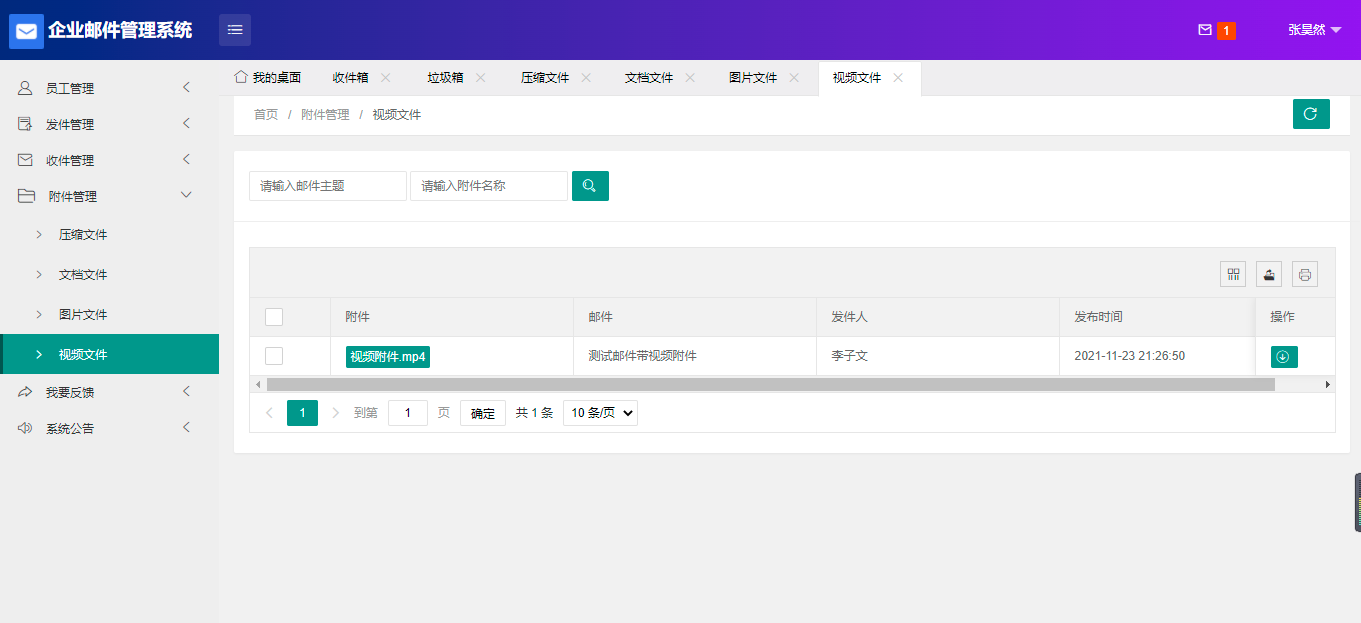
Task: Click the horizontal table scrollbar thumb
Action: point(770,384)
